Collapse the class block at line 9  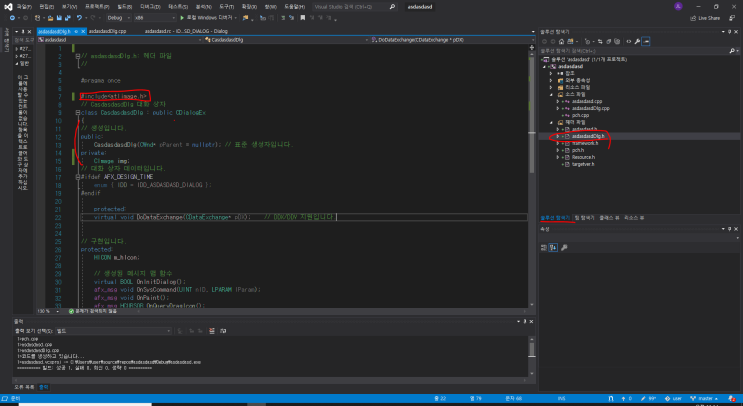coord(78,113)
